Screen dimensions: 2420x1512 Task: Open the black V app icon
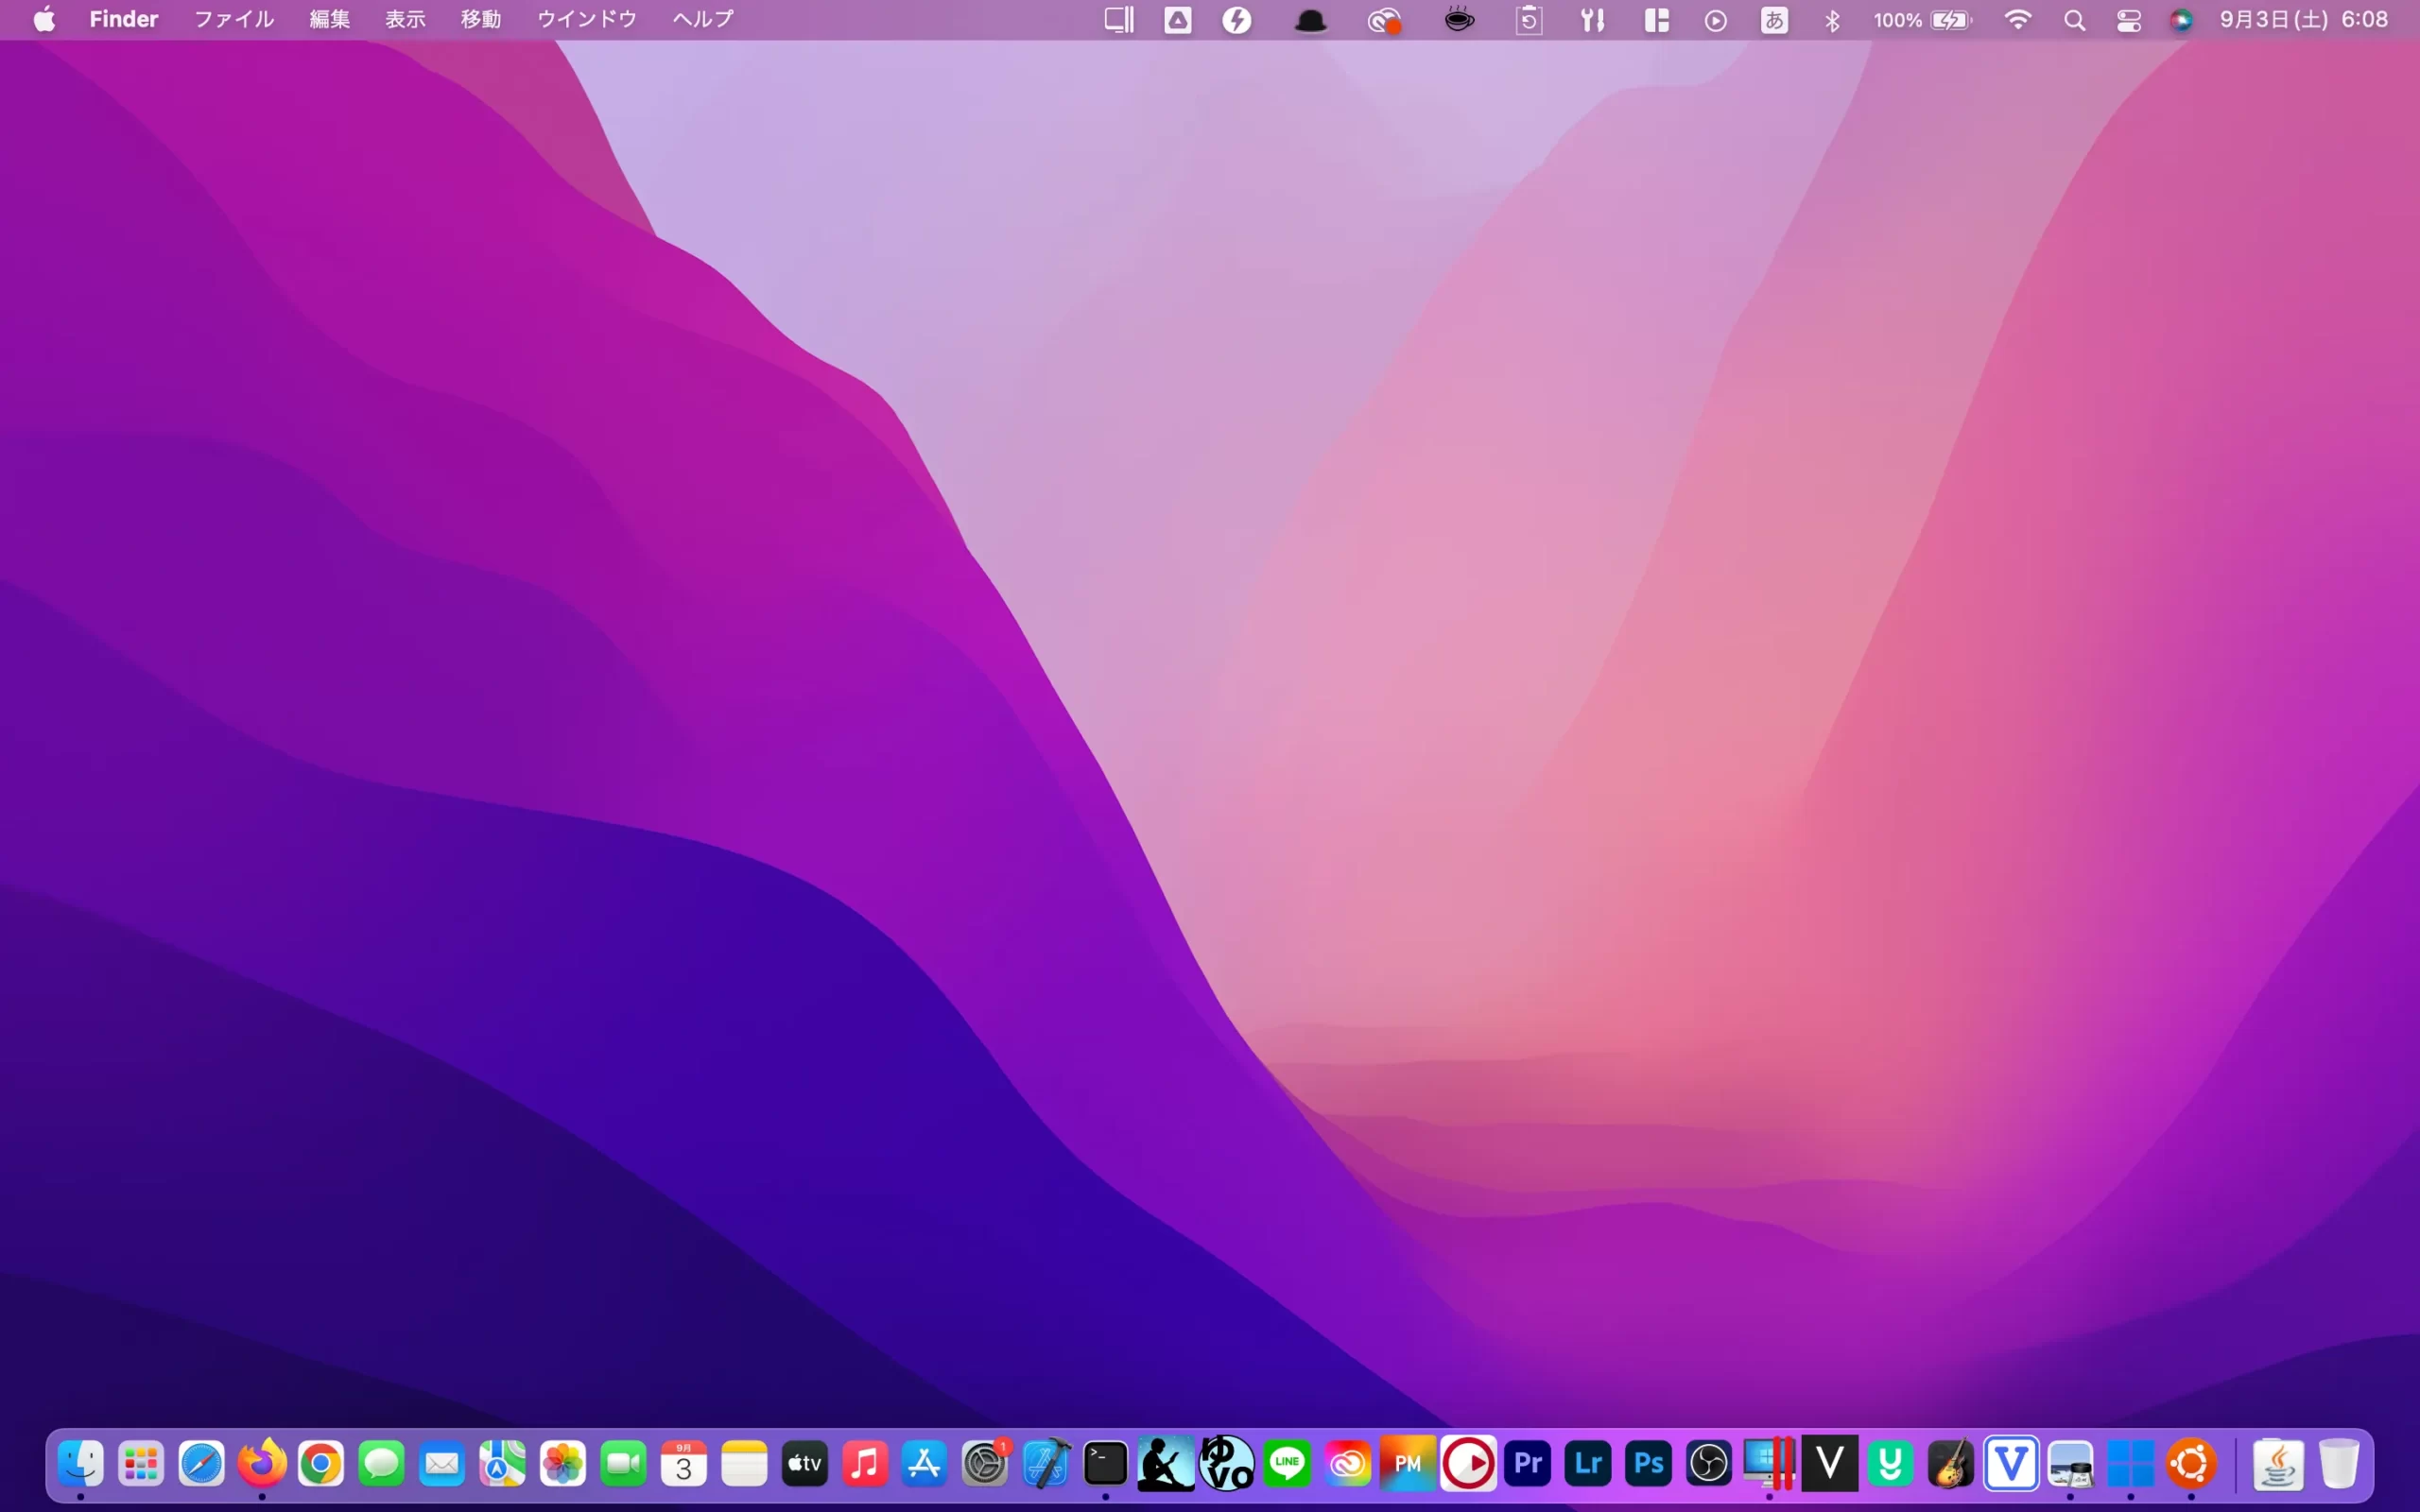tap(1830, 1464)
